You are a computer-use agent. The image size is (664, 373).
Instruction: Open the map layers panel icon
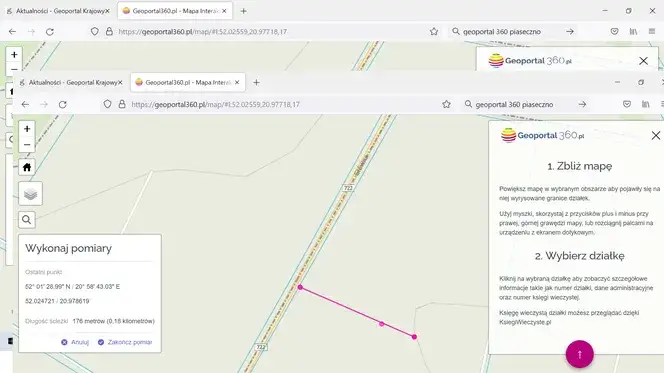point(30,194)
